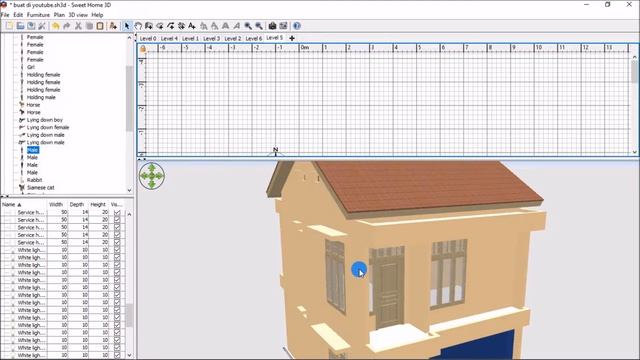Sort furniture by the Height column header
Screen dimensions: 640x360
coord(98,204)
